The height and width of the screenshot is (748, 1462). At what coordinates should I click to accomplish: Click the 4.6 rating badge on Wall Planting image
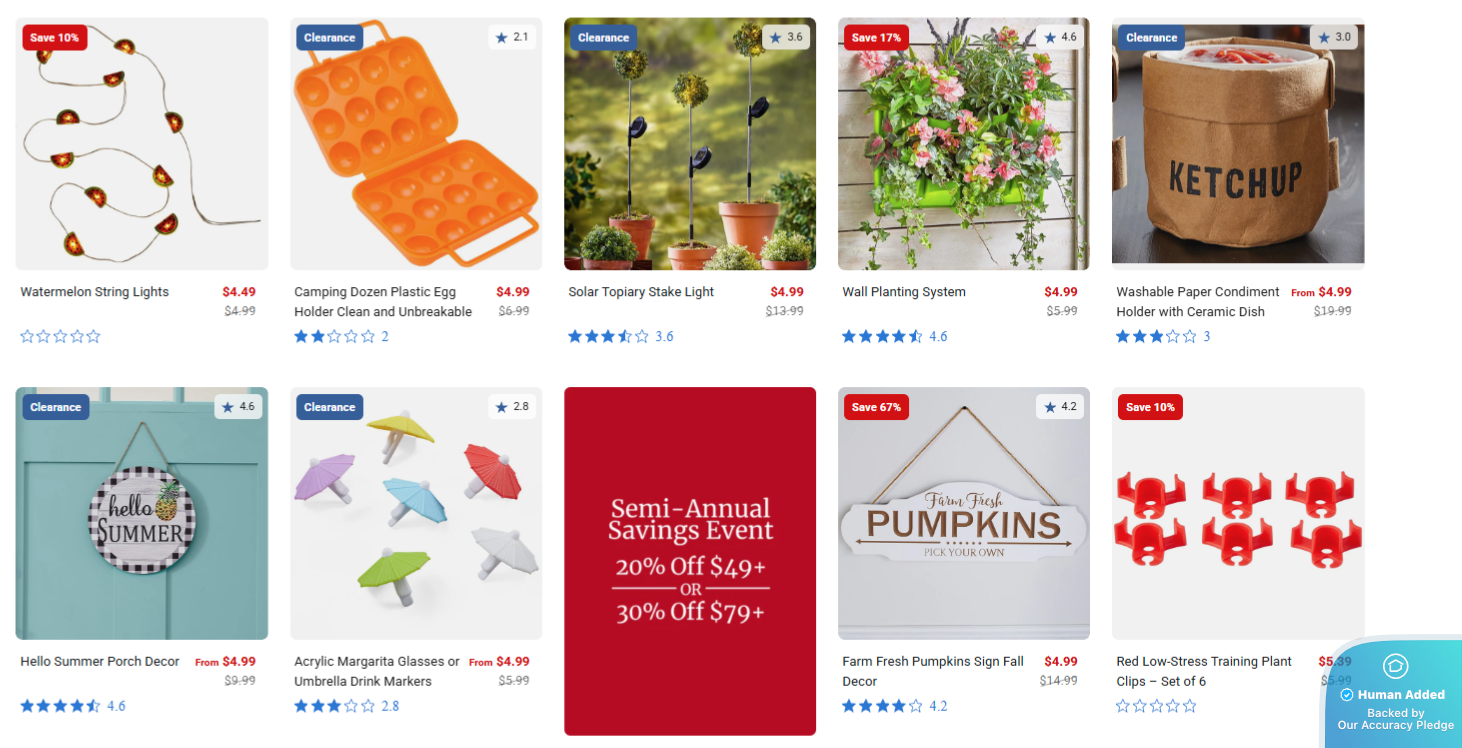click(1061, 37)
